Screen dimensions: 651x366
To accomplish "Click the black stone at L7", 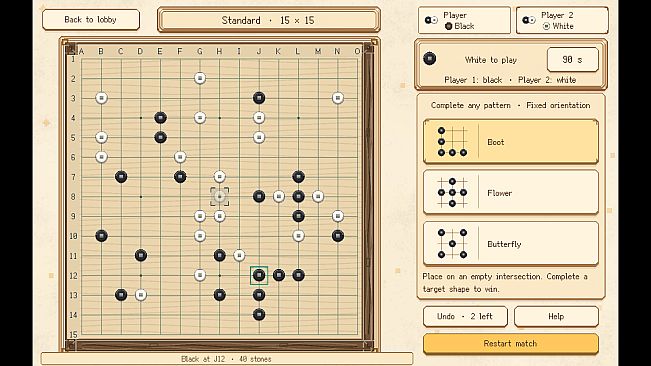I will [299, 177].
